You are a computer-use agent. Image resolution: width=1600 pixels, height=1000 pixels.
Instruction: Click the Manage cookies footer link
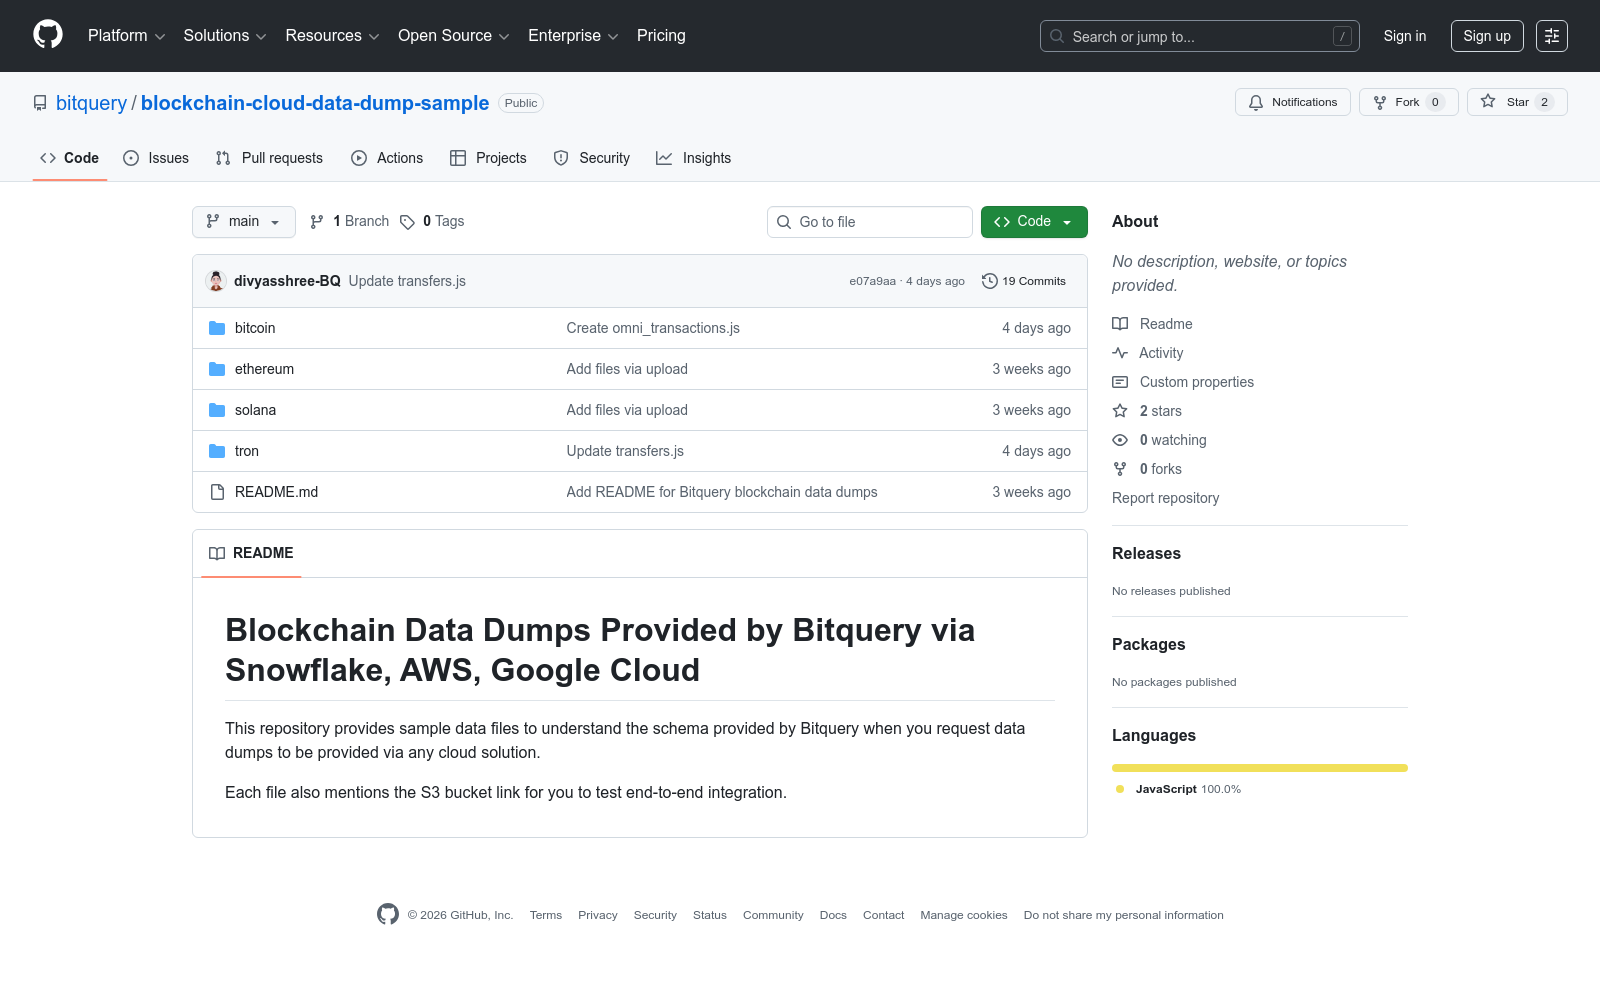964,915
